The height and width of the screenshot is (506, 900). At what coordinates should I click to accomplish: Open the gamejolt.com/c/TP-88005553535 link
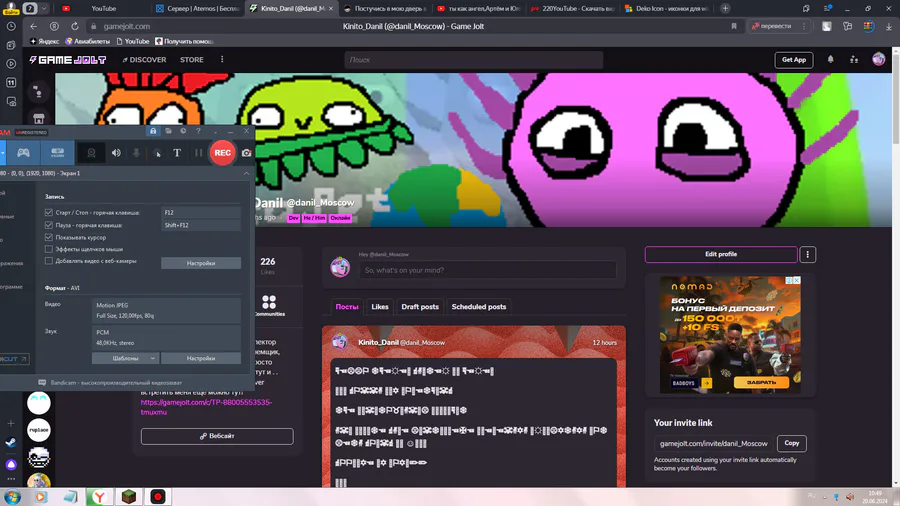(206, 407)
